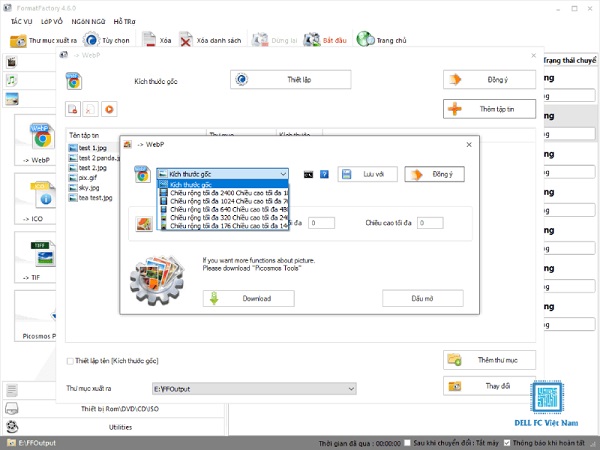Click the black command icon beside dropdown

pyautogui.click(x=308, y=175)
